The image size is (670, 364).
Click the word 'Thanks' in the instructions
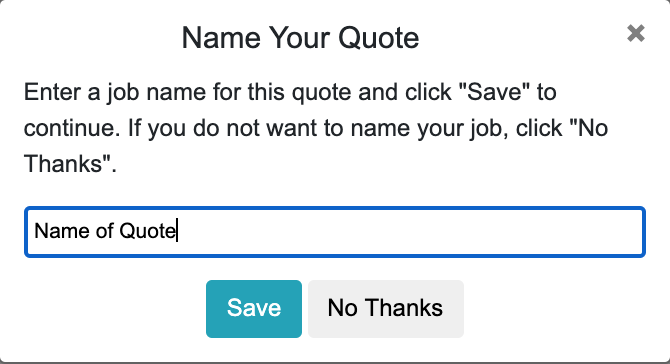63,164
